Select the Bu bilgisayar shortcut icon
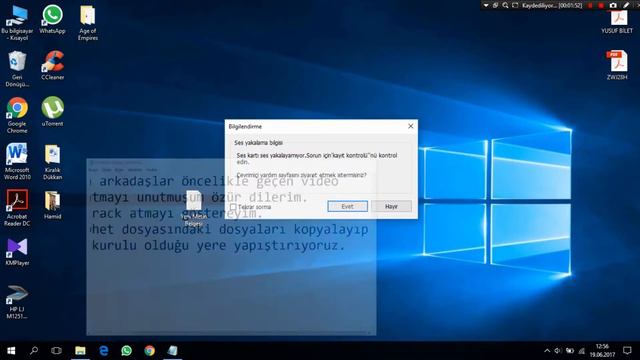Image resolution: width=640 pixels, height=360 pixels. [x=17, y=22]
